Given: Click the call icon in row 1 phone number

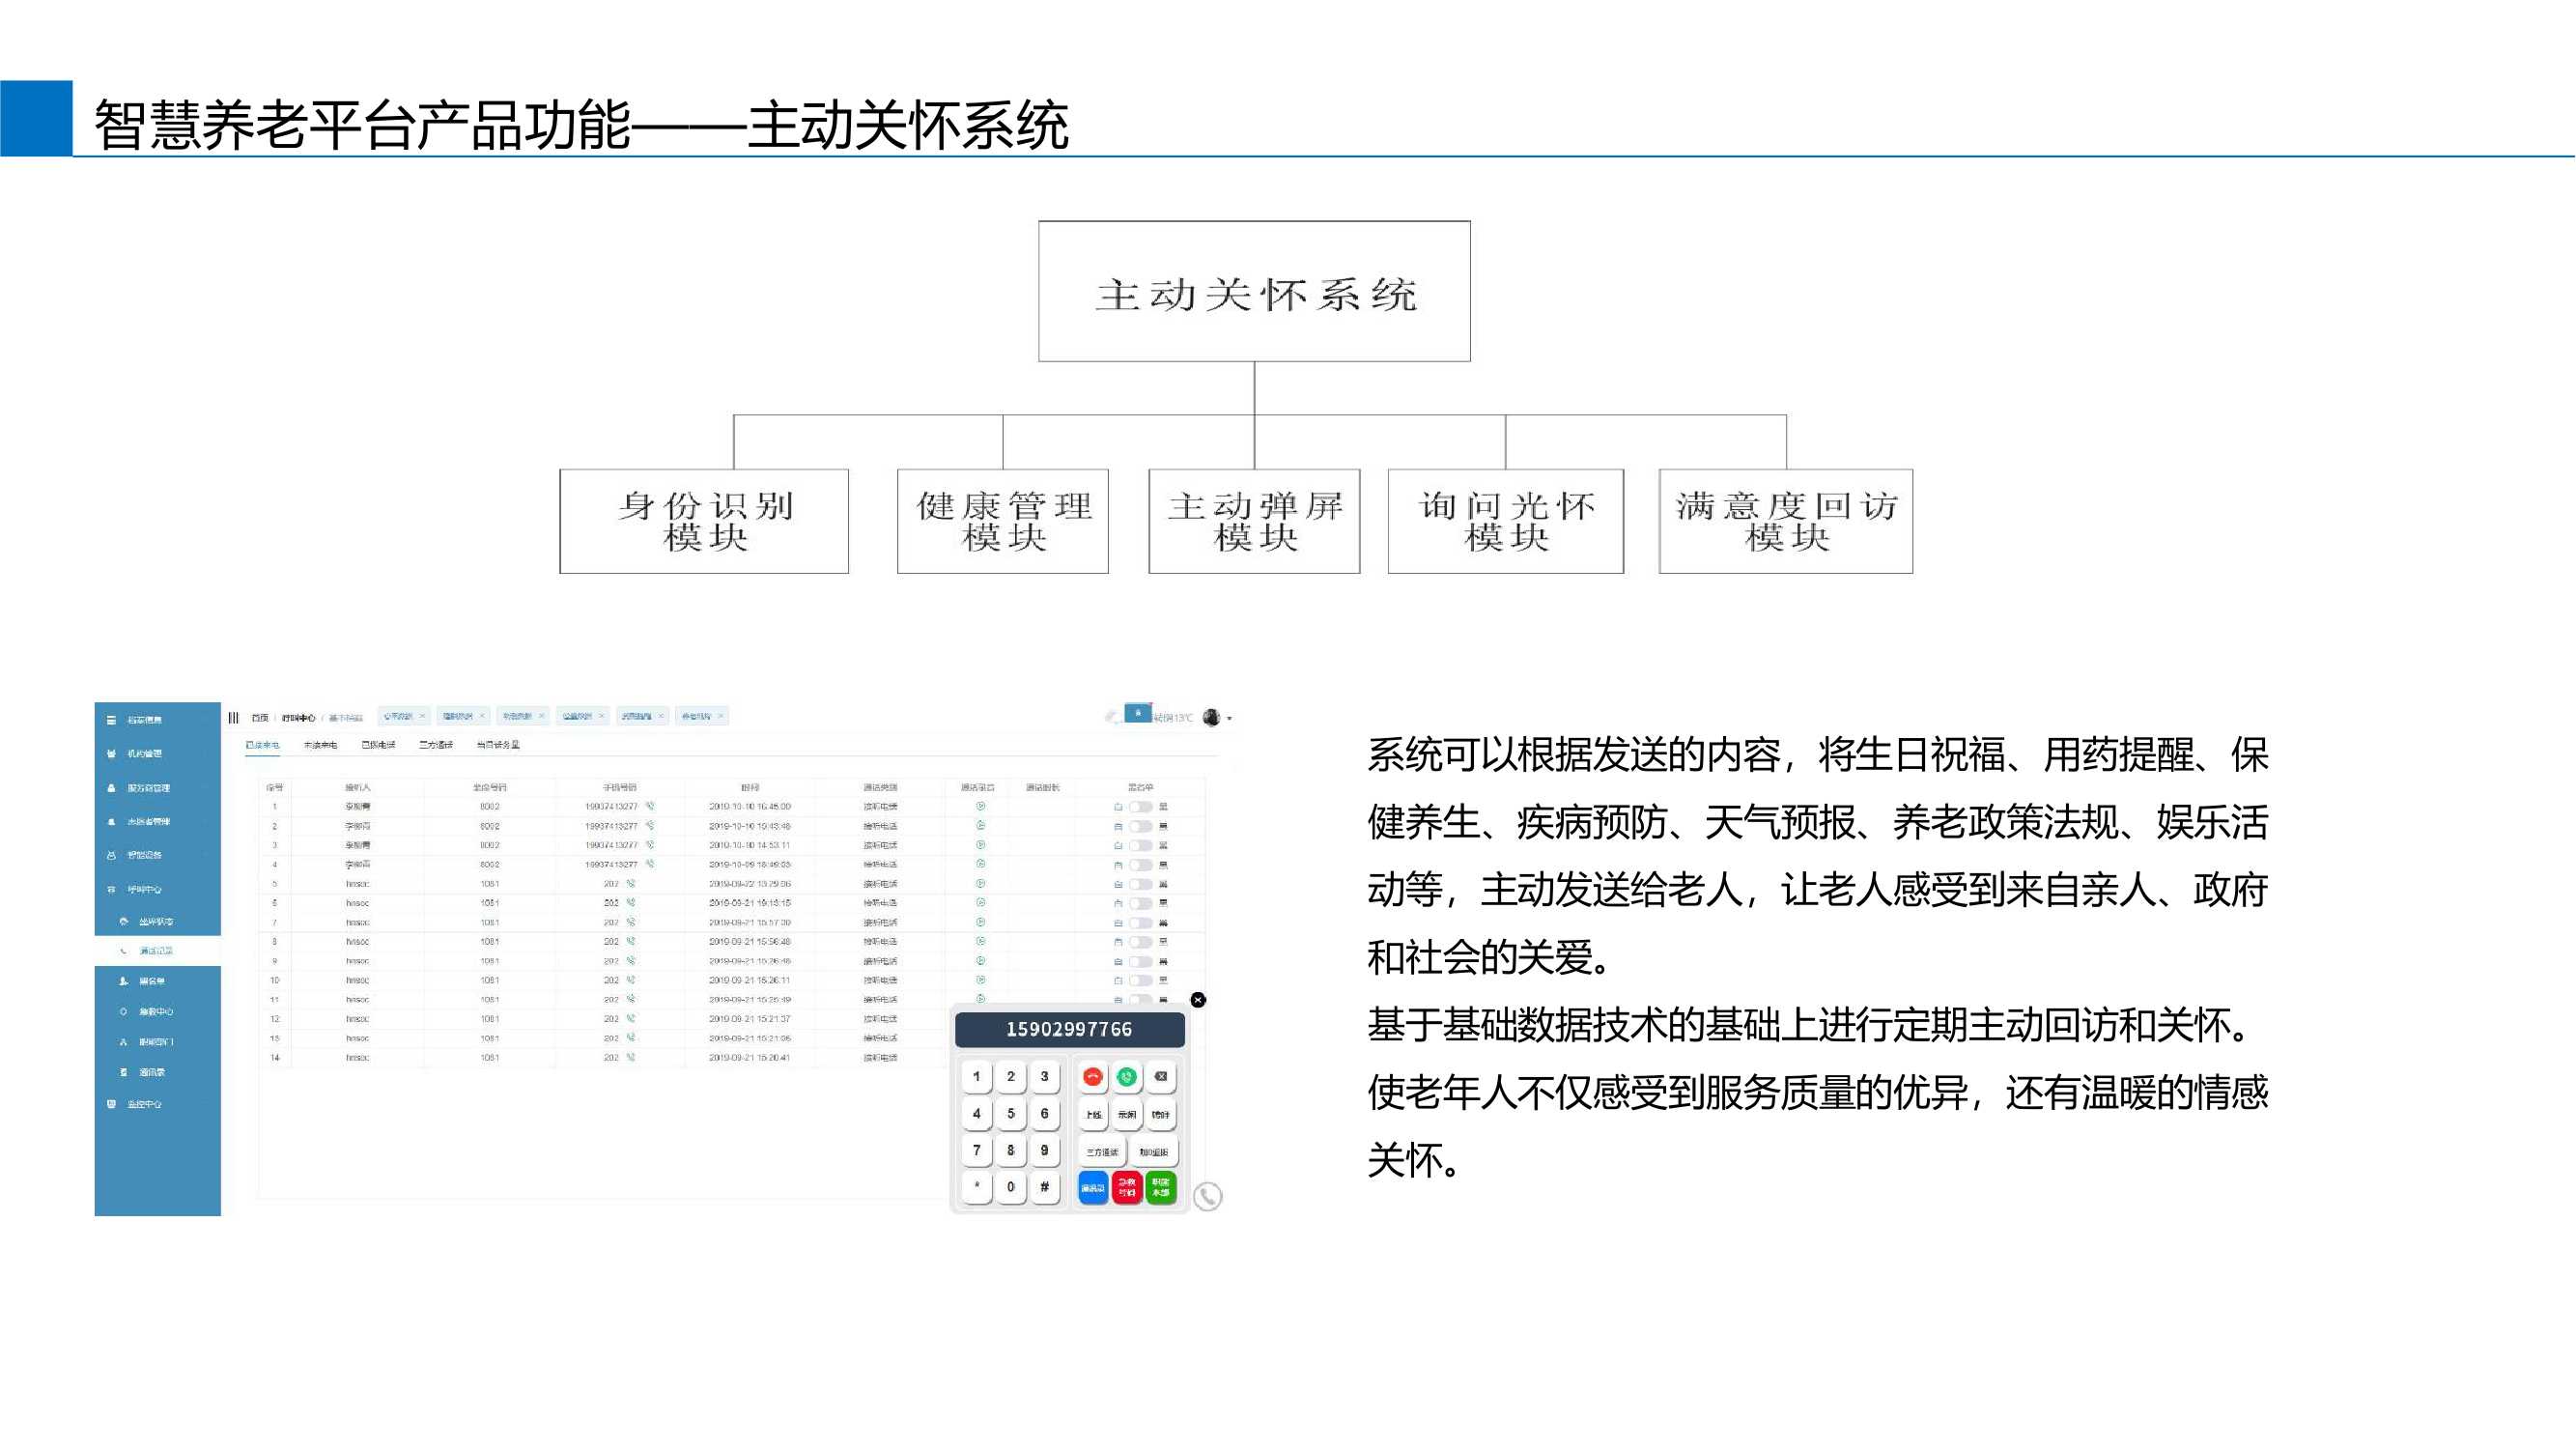Looking at the screenshot, I should click(650, 806).
